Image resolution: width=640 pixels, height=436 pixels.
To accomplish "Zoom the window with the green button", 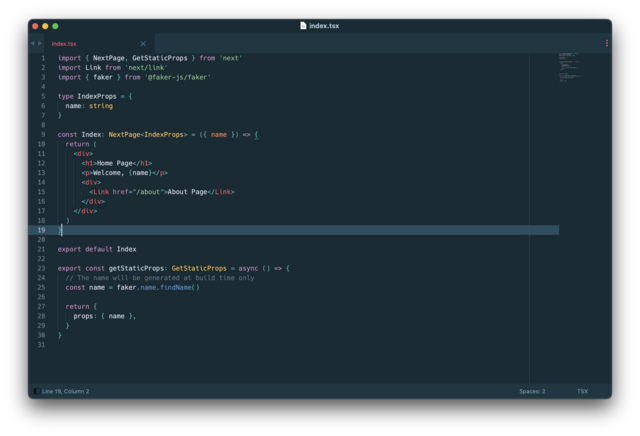I will click(x=55, y=26).
